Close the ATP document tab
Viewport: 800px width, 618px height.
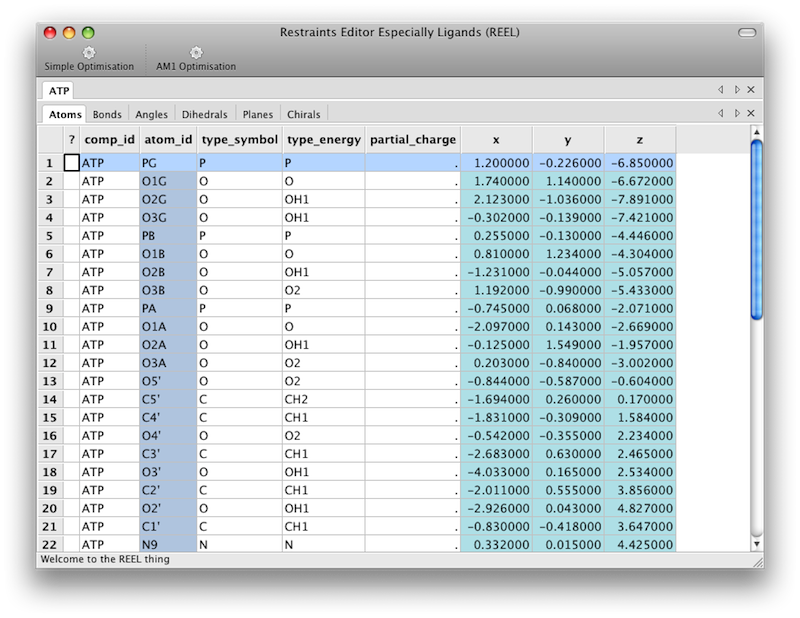coord(751,90)
